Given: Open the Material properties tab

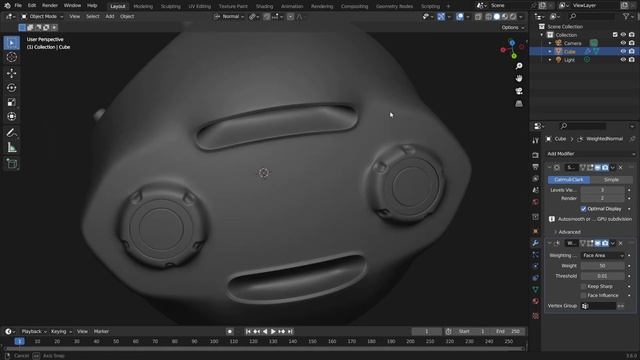Looking at the screenshot, I should 536,301.
